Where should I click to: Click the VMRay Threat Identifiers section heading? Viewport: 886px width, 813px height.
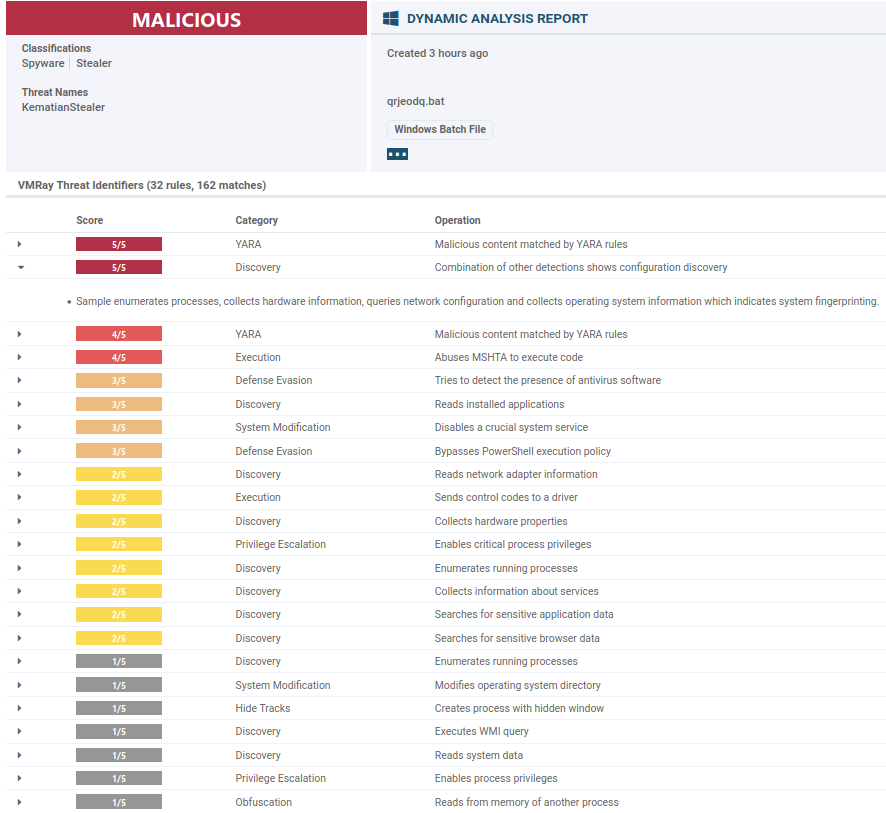pos(142,185)
